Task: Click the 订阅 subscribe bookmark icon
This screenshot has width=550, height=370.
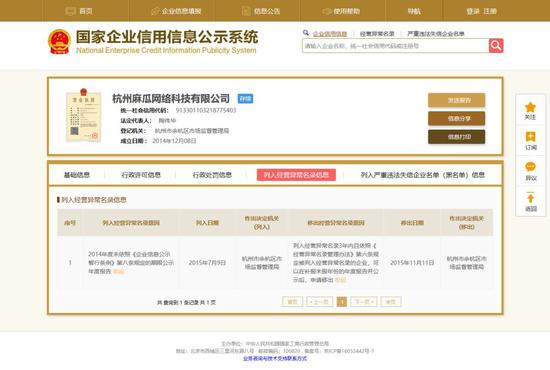Action: (x=530, y=137)
